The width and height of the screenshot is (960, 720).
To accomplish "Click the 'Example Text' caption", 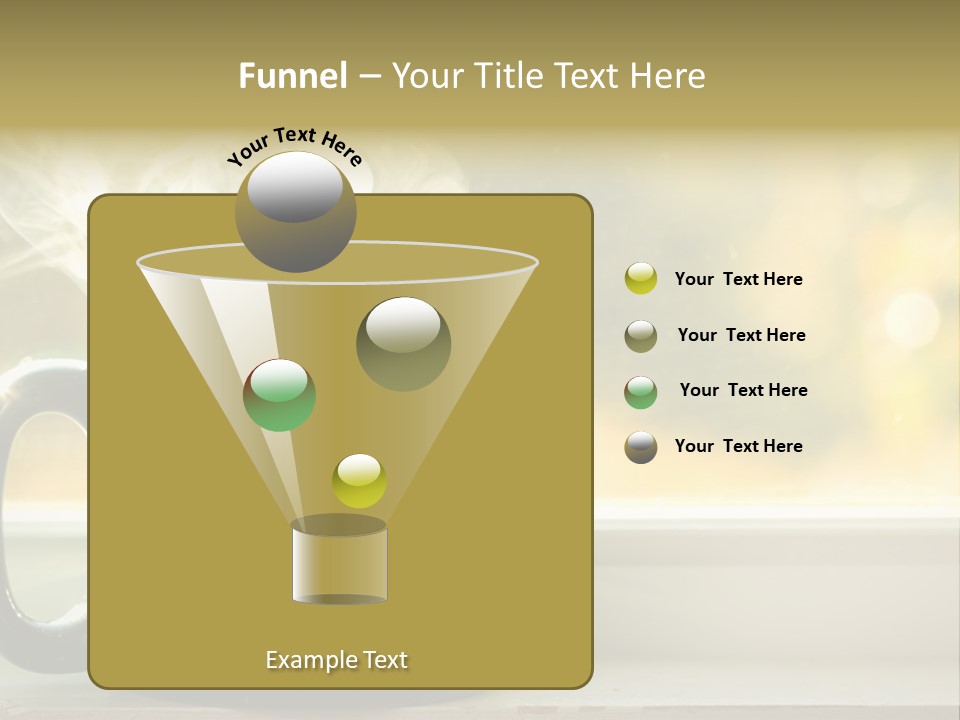I will coord(336,659).
